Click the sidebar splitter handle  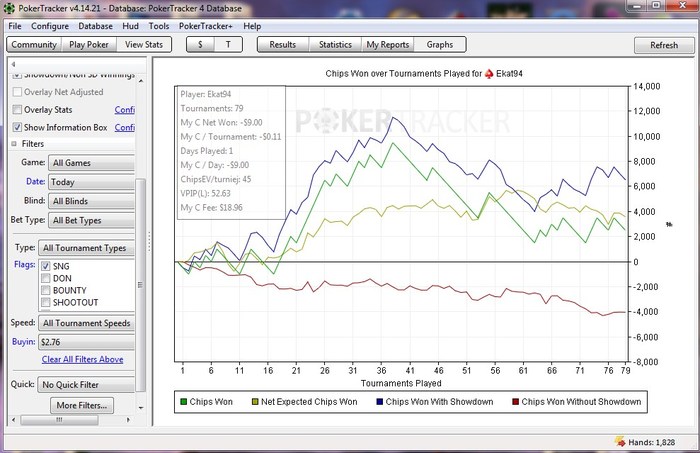(x=149, y=241)
